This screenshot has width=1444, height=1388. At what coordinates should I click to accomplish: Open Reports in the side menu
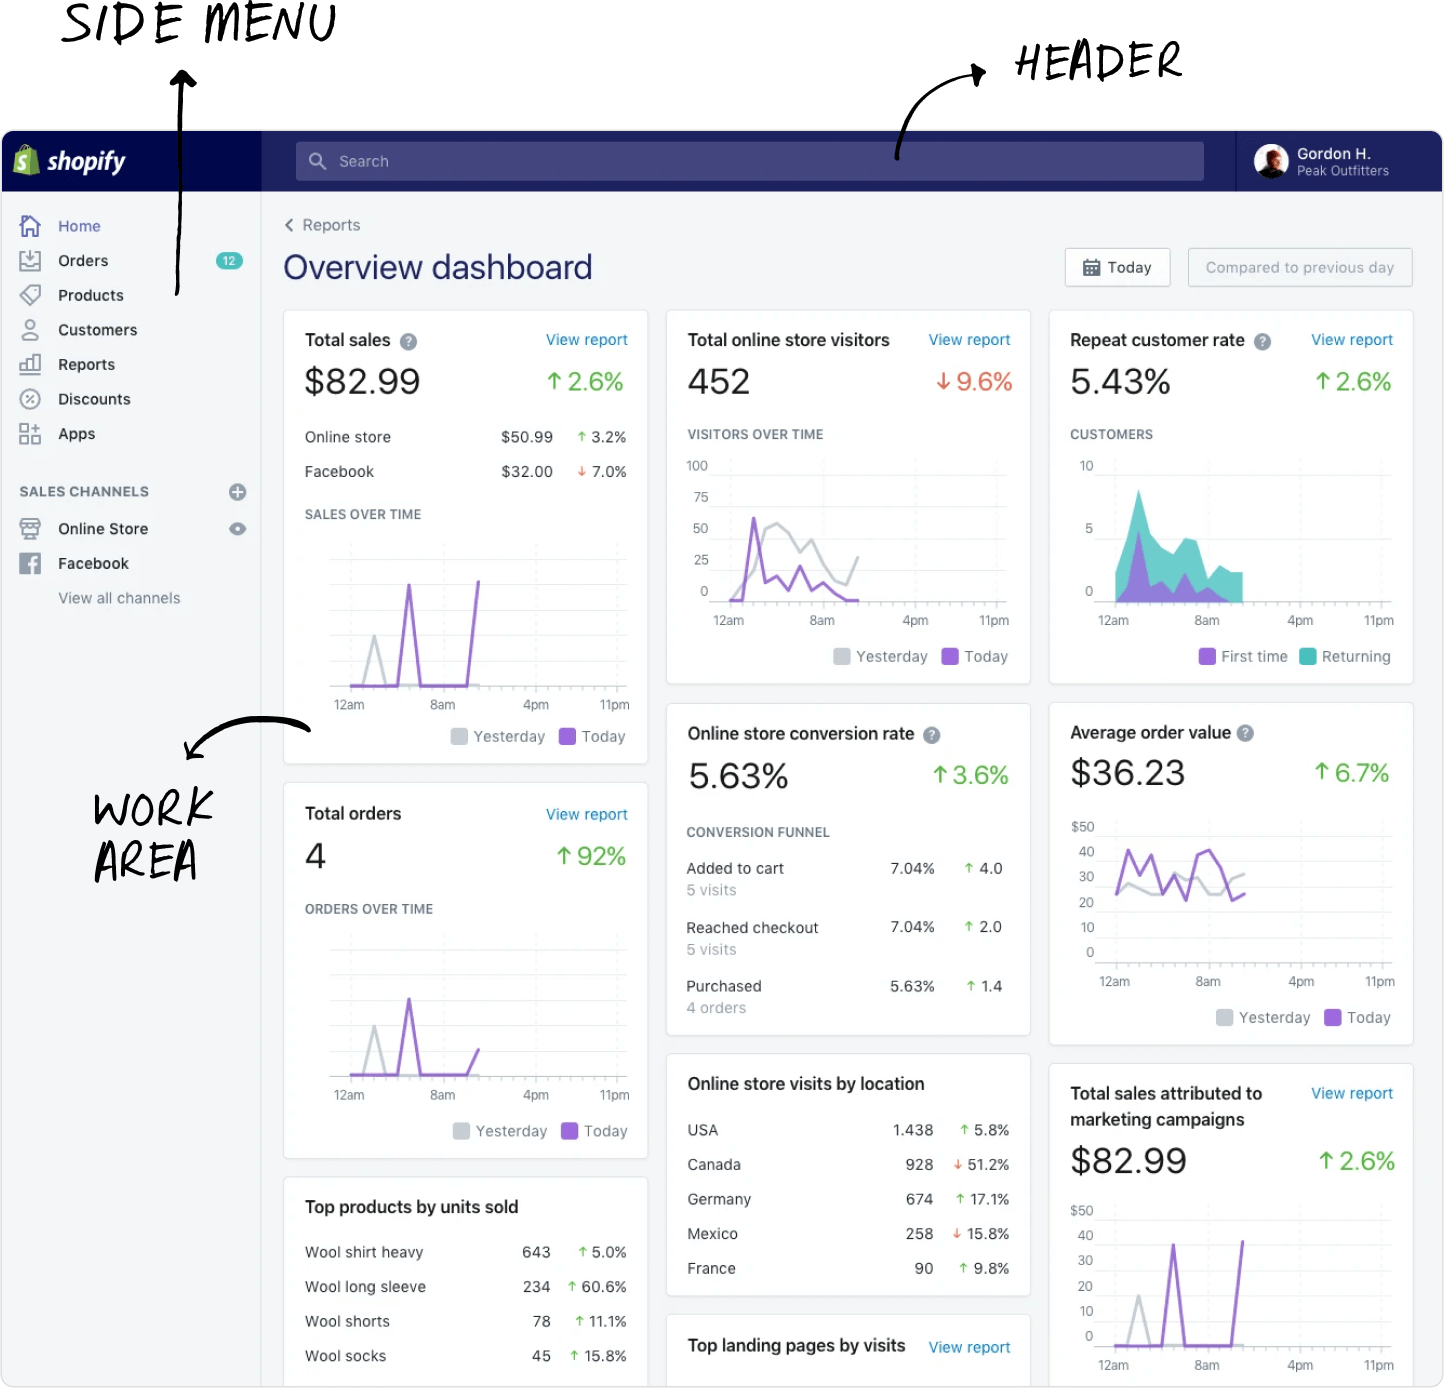[86, 364]
